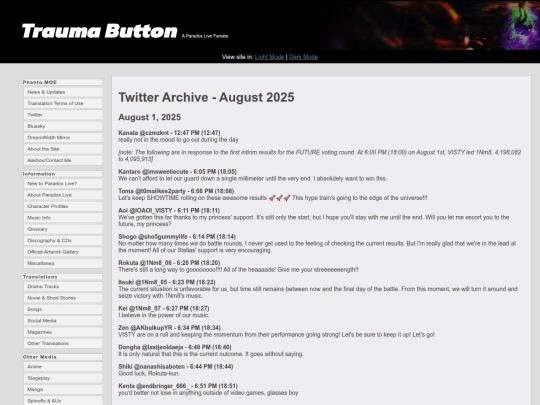Open the Trauma Button site title
Image resolution: width=540 pixels, height=405 pixels.
[x=100, y=31]
